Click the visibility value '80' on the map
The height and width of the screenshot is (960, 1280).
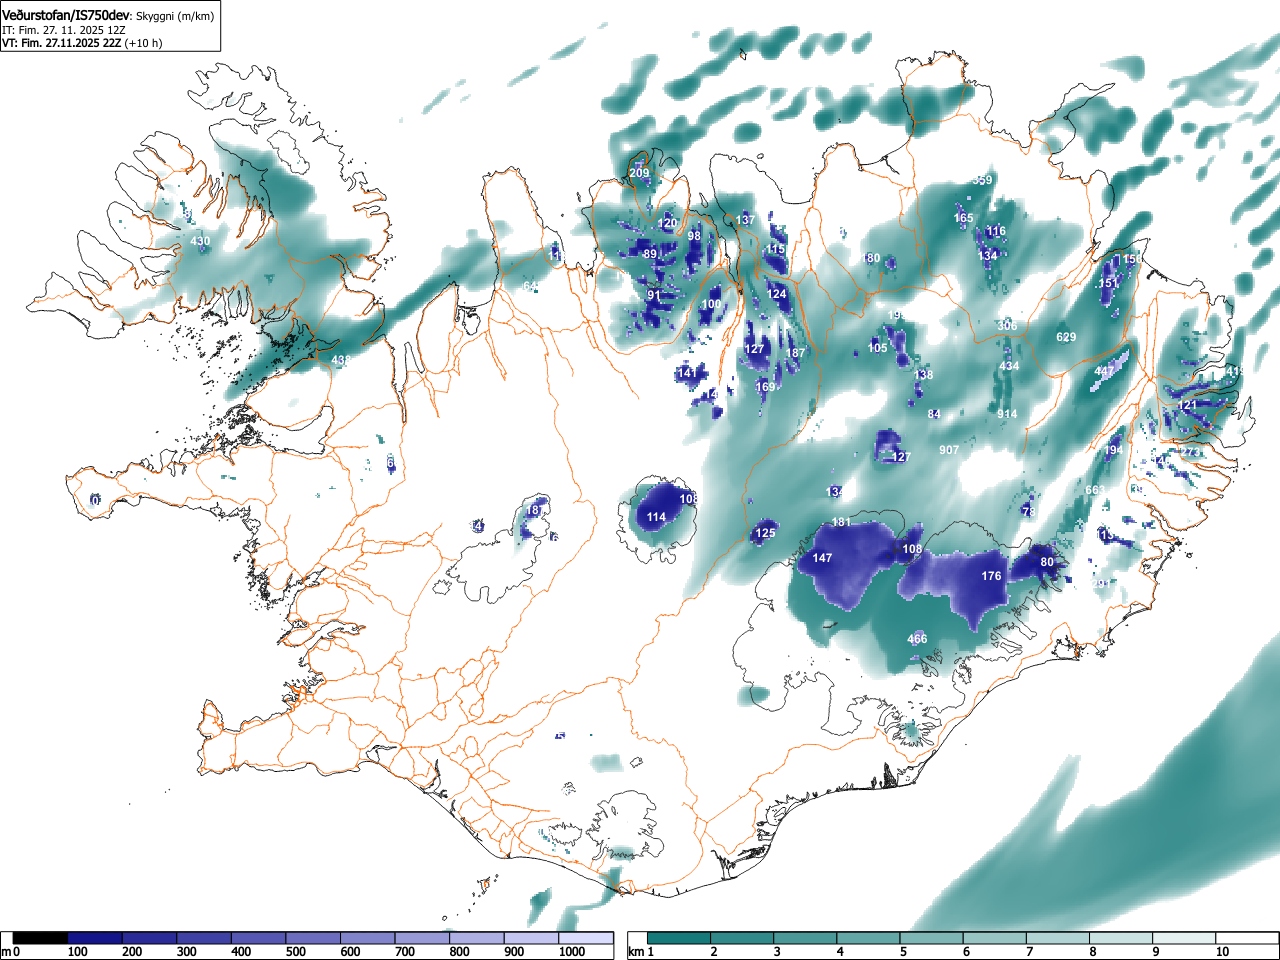1047,562
